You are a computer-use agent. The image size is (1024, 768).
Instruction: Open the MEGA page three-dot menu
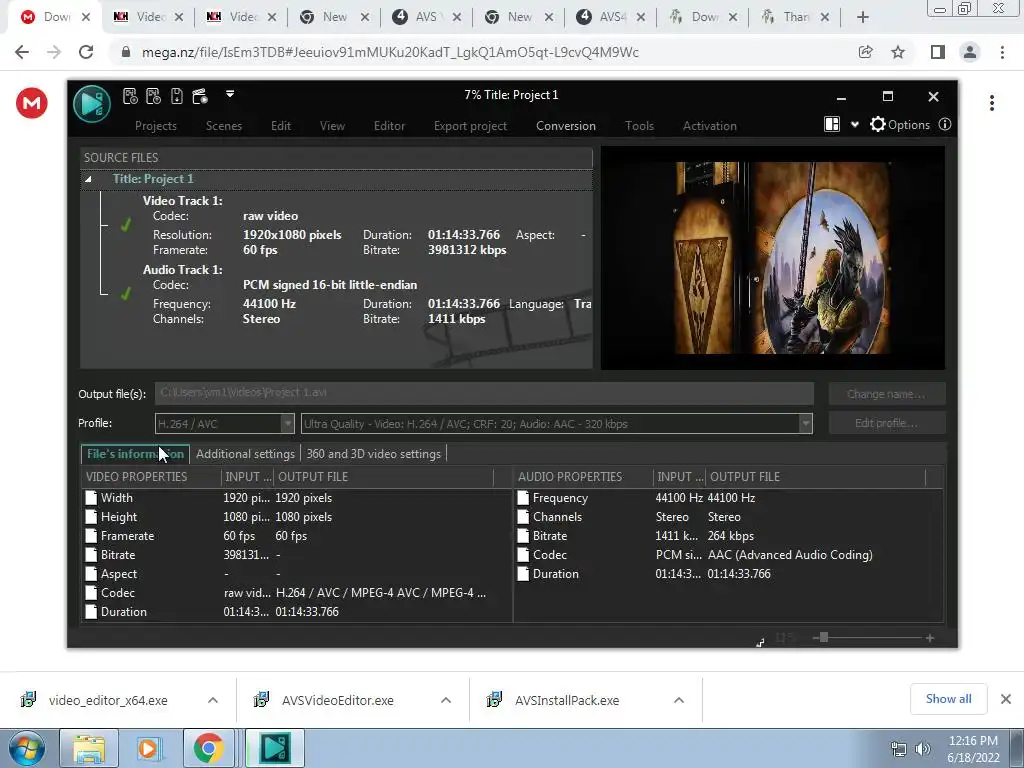[x=991, y=103]
